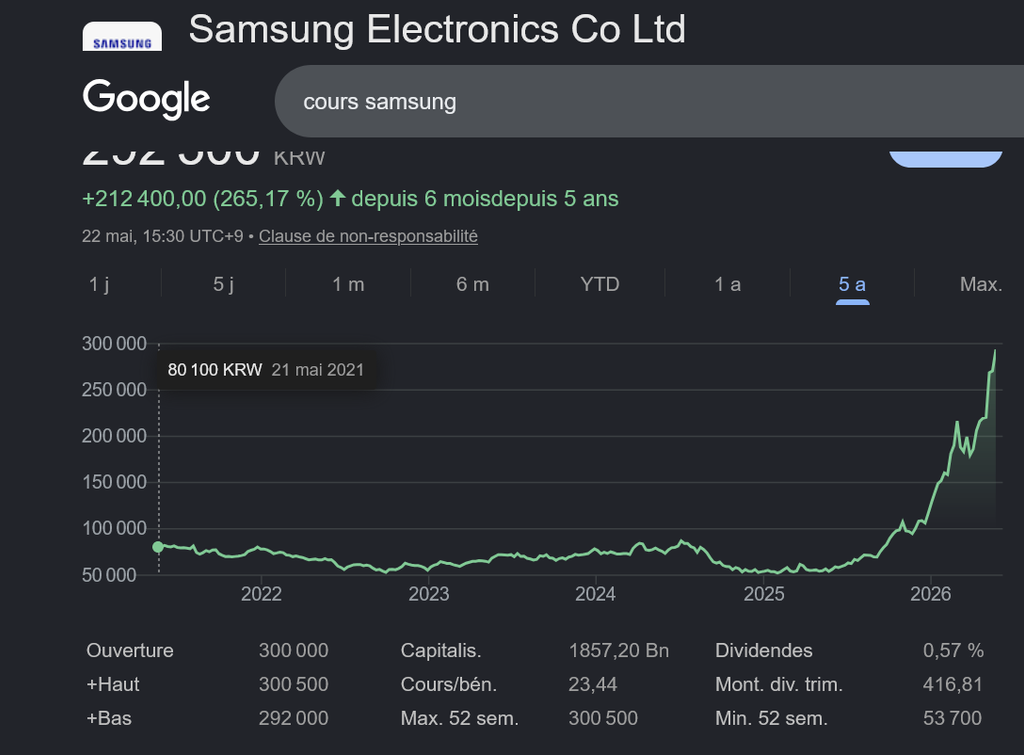Show the 1 a chart range

(x=727, y=284)
